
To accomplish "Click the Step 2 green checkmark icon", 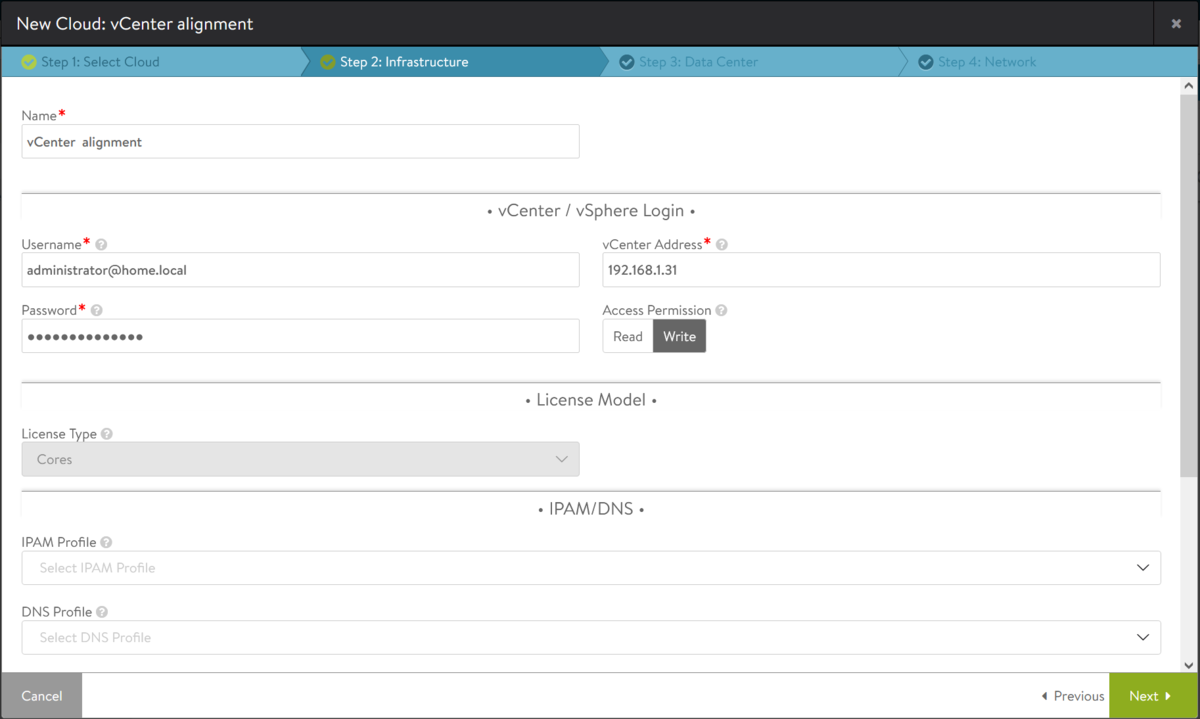I will 327,62.
